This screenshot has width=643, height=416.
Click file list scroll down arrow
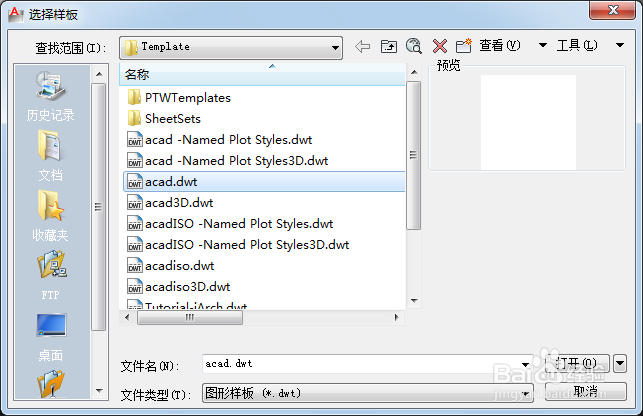point(414,301)
